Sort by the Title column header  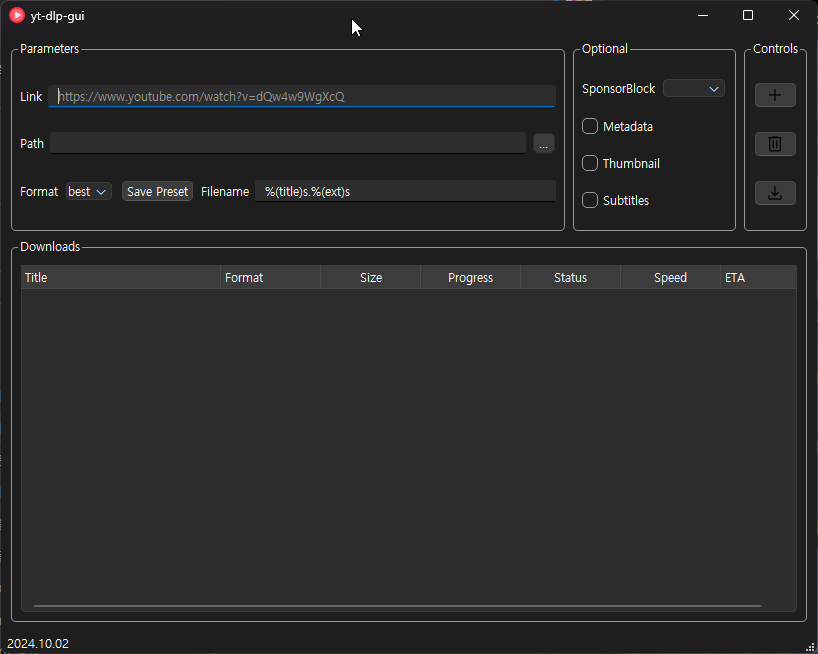tap(121, 277)
